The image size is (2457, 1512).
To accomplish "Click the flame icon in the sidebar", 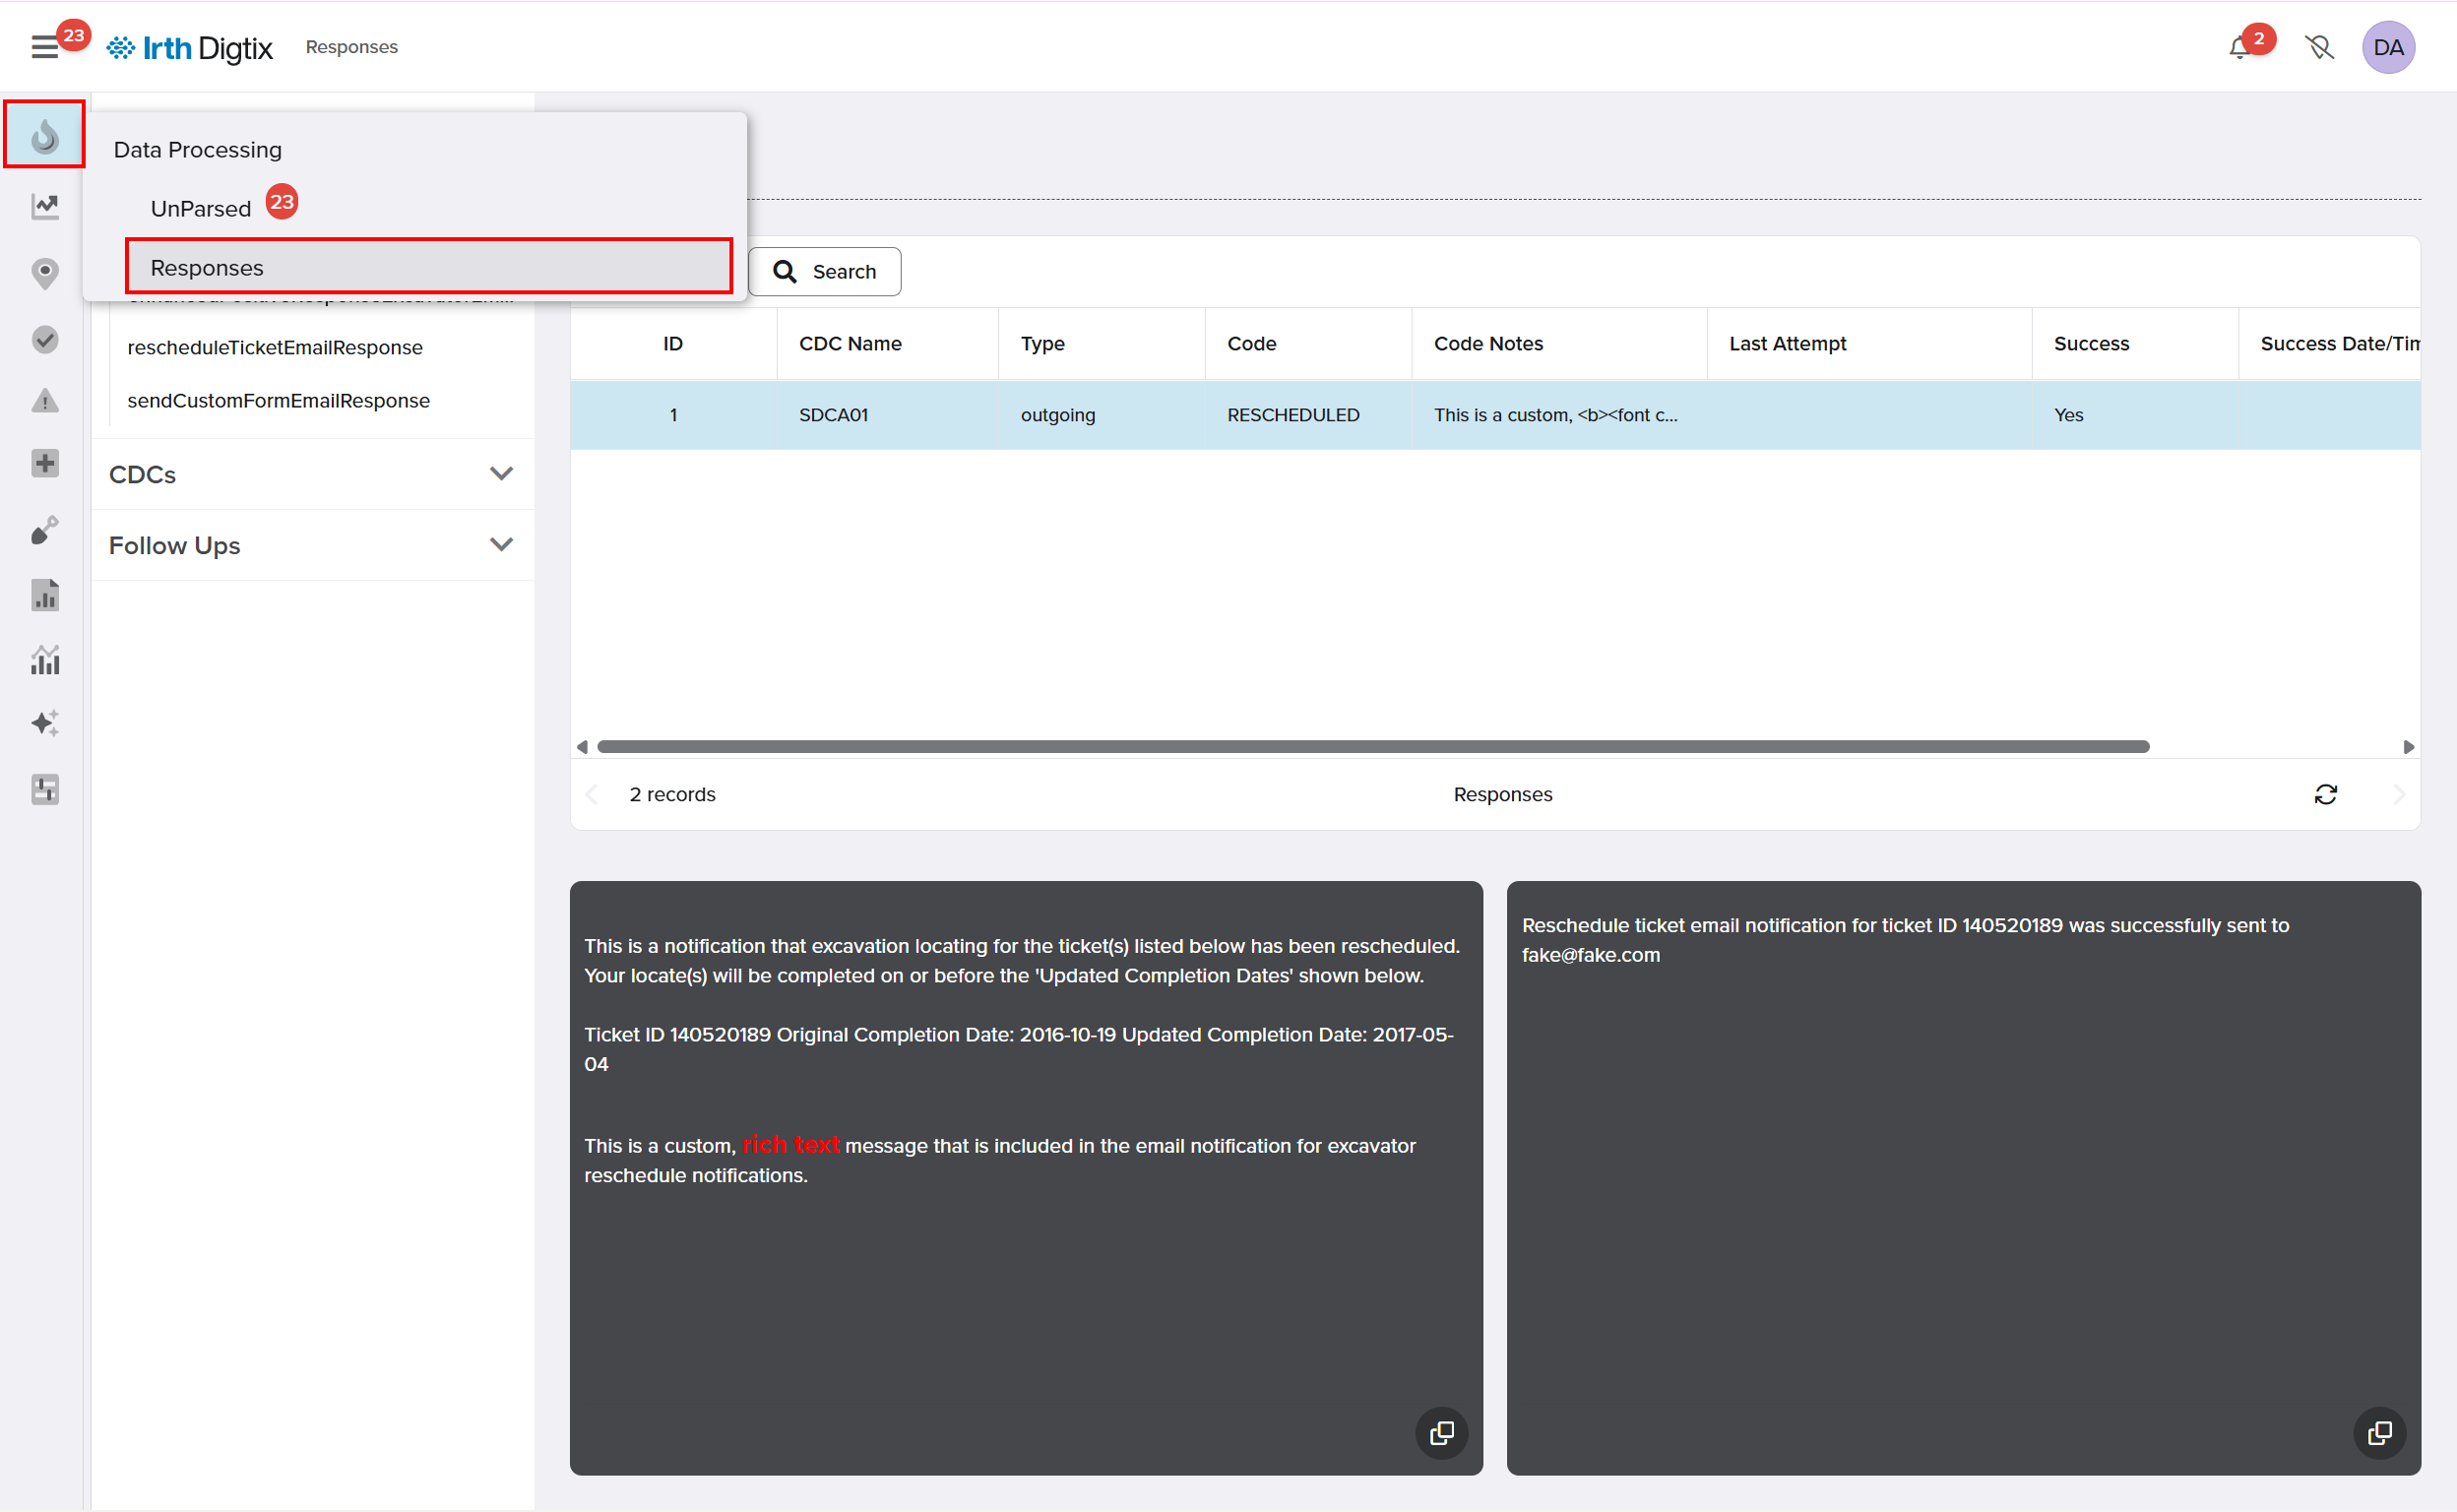I will click(44, 135).
